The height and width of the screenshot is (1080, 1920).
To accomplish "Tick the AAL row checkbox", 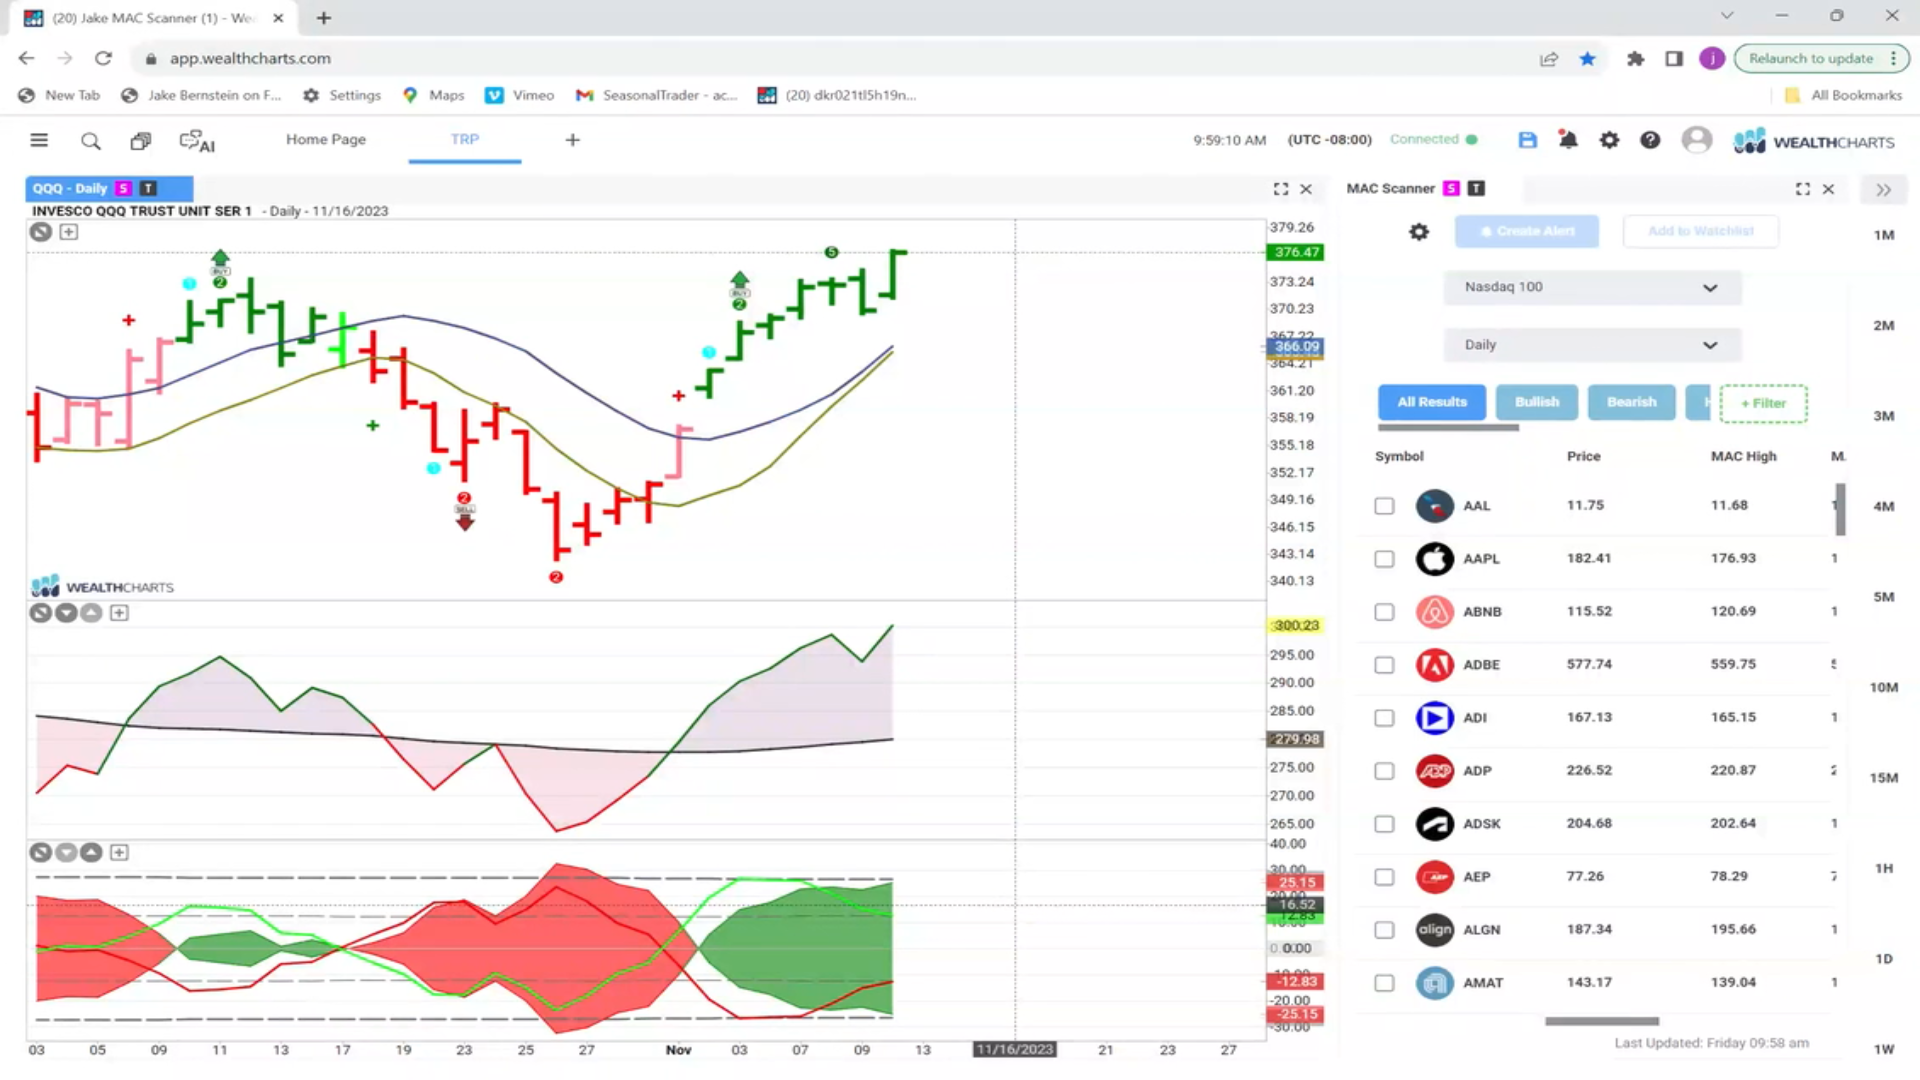I will click(x=1384, y=506).
